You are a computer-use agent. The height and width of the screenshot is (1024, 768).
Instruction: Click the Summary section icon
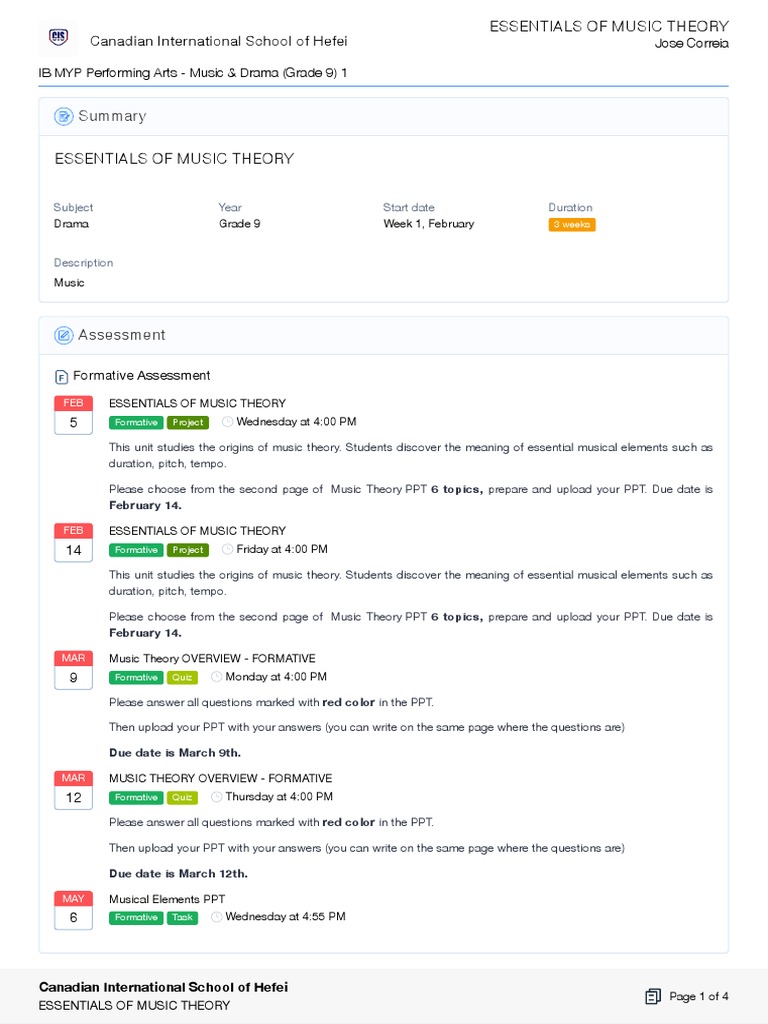(64, 117)
